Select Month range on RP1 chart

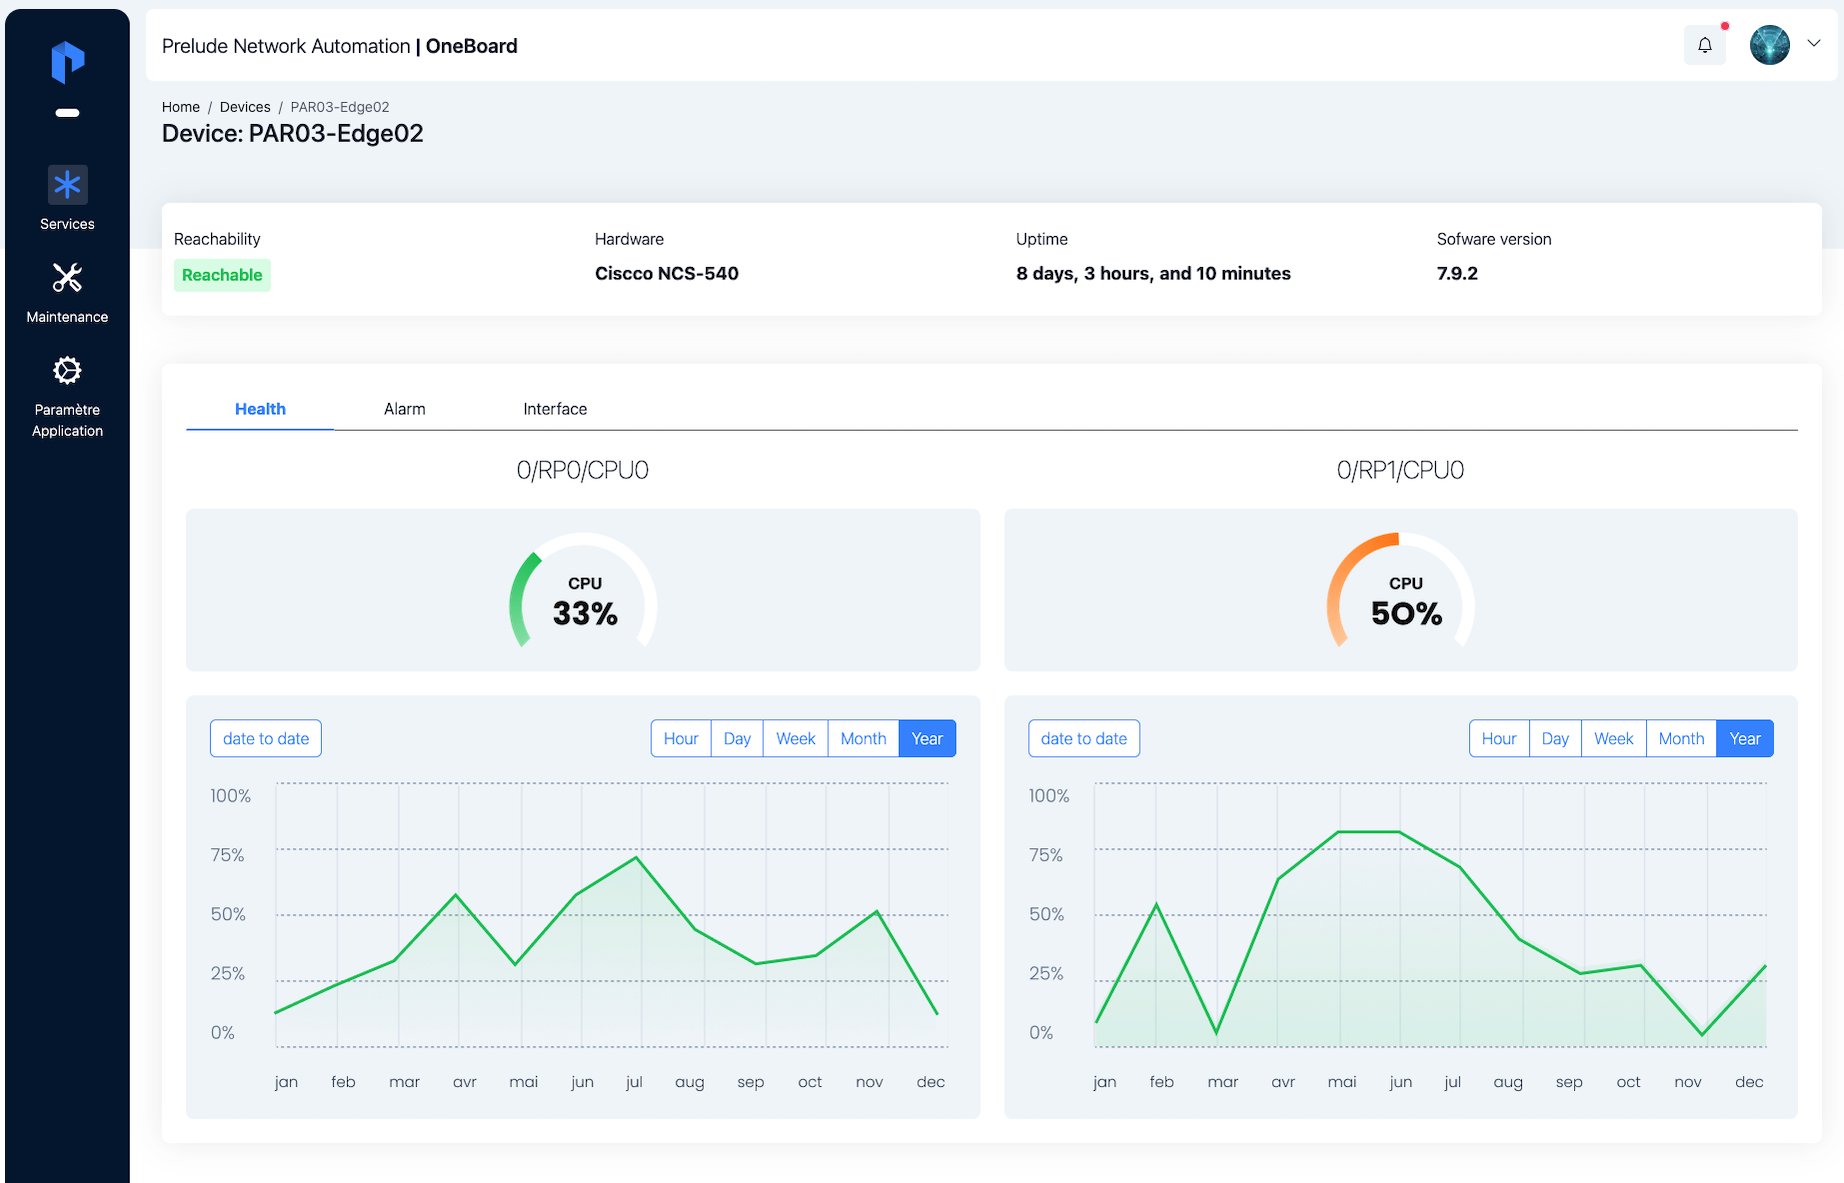click(x=1680, y=739)
